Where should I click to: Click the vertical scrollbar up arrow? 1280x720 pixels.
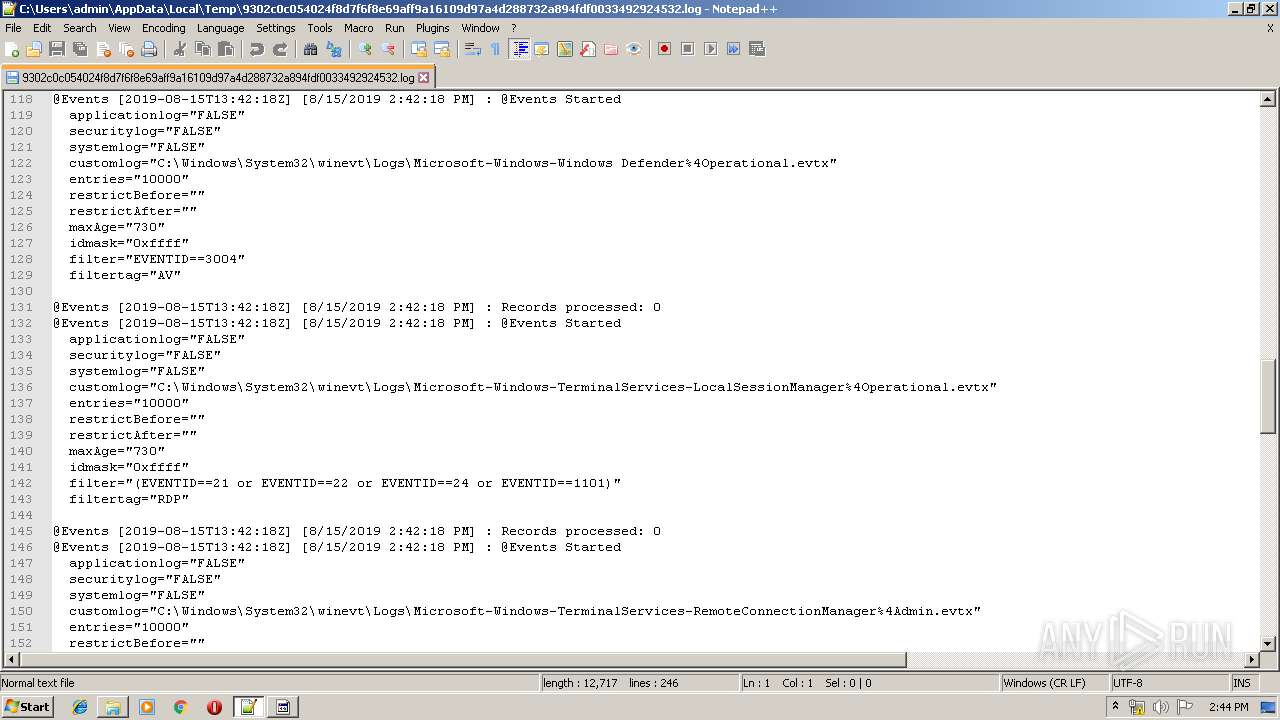(x=1268, y=99)
